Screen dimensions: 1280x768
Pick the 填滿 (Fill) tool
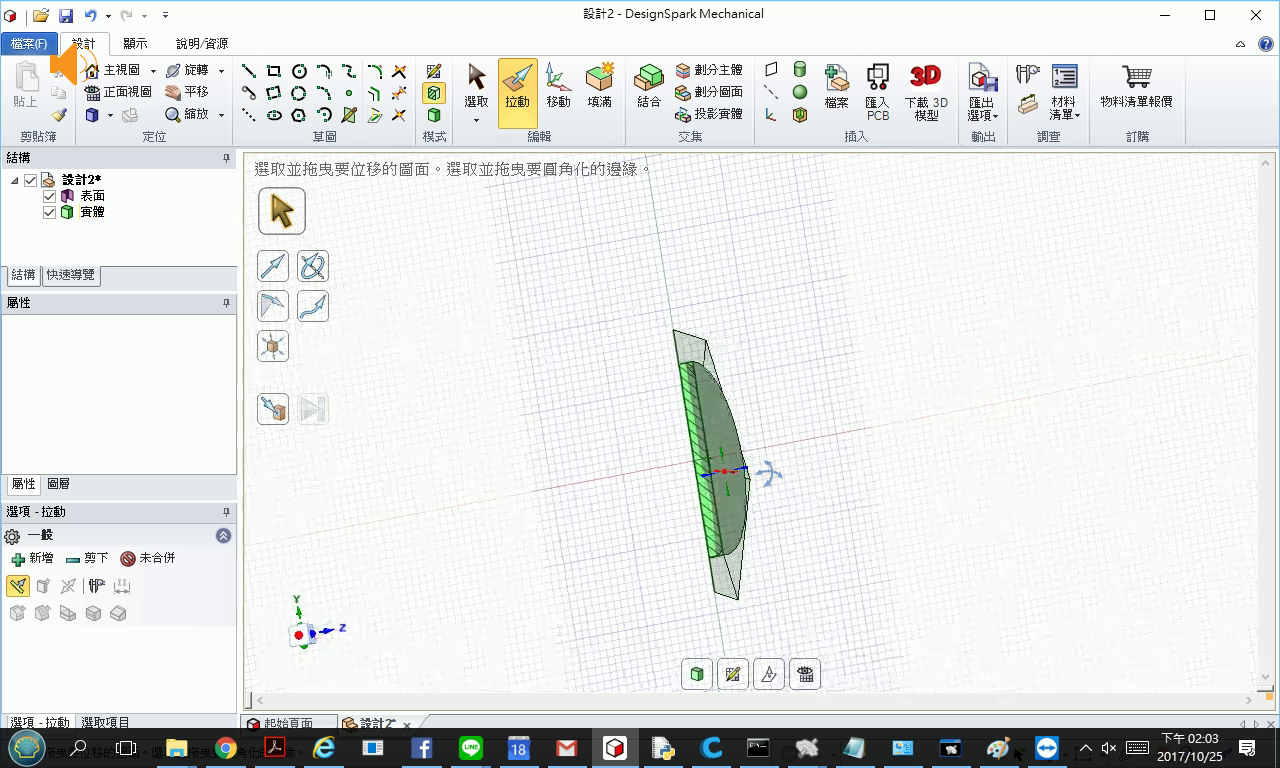600,86
